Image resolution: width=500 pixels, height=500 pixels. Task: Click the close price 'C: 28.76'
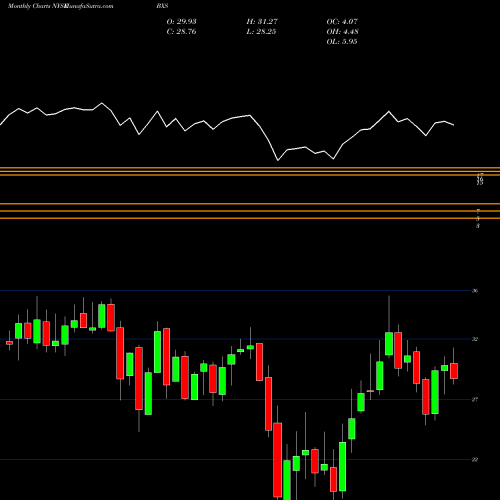pos(181,32)
